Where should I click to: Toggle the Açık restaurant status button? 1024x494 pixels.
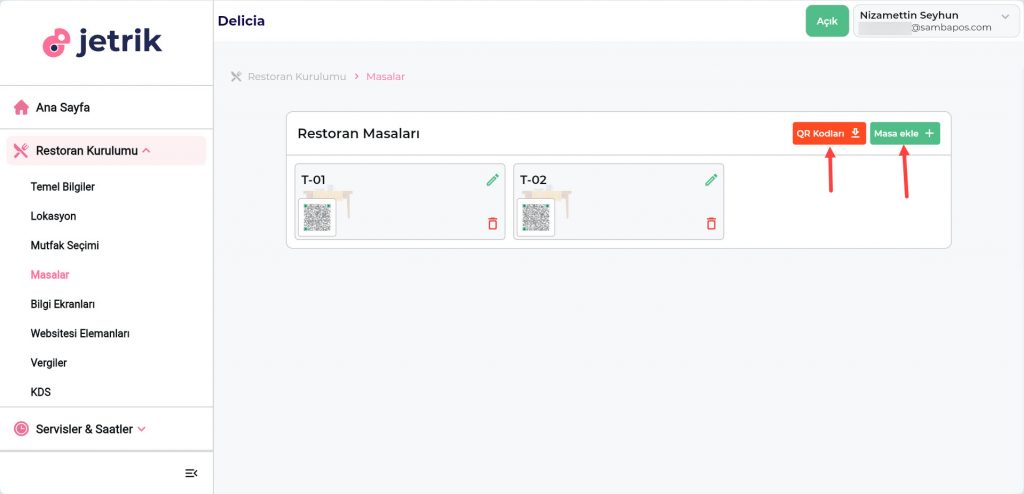click(x=826, y=21)
